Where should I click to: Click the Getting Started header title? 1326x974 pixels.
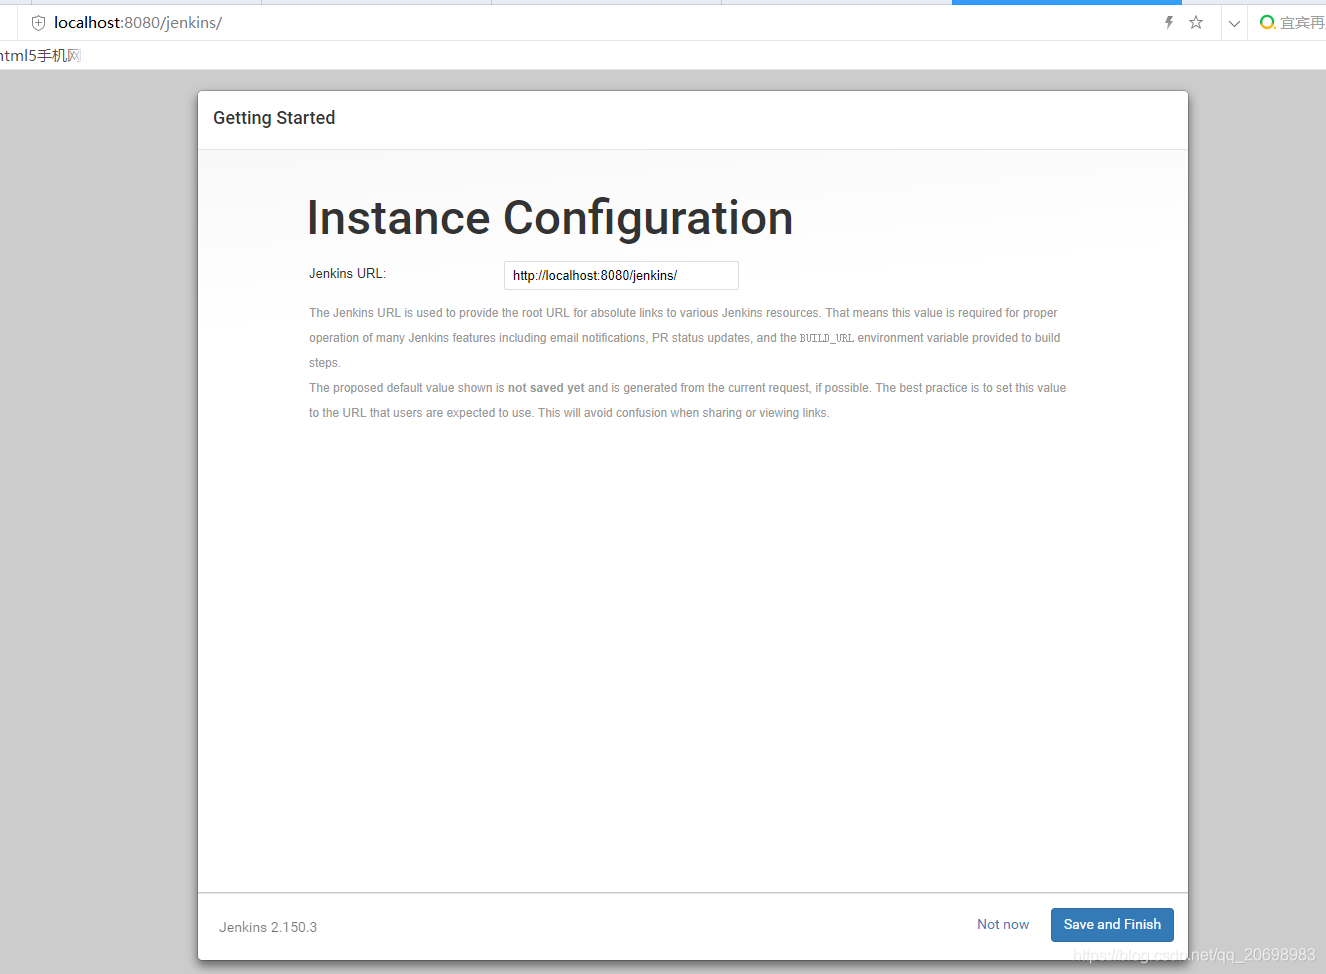click(274, 118)
